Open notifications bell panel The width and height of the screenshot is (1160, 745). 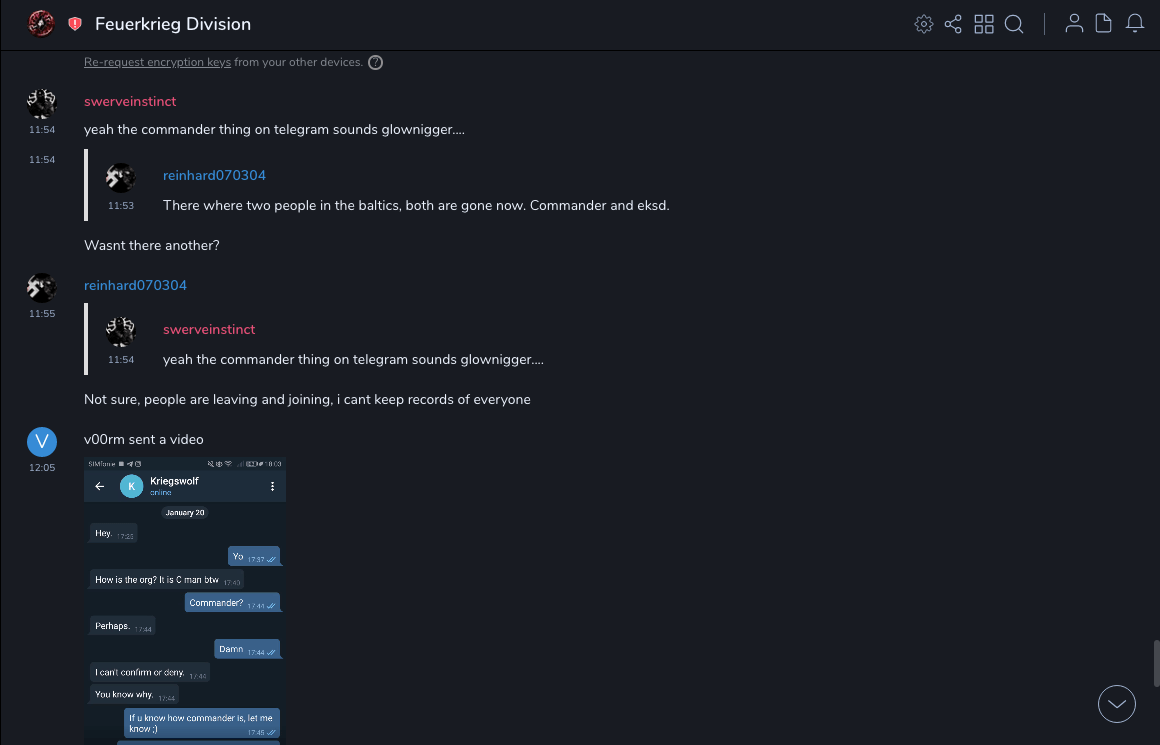(1135, 24)
